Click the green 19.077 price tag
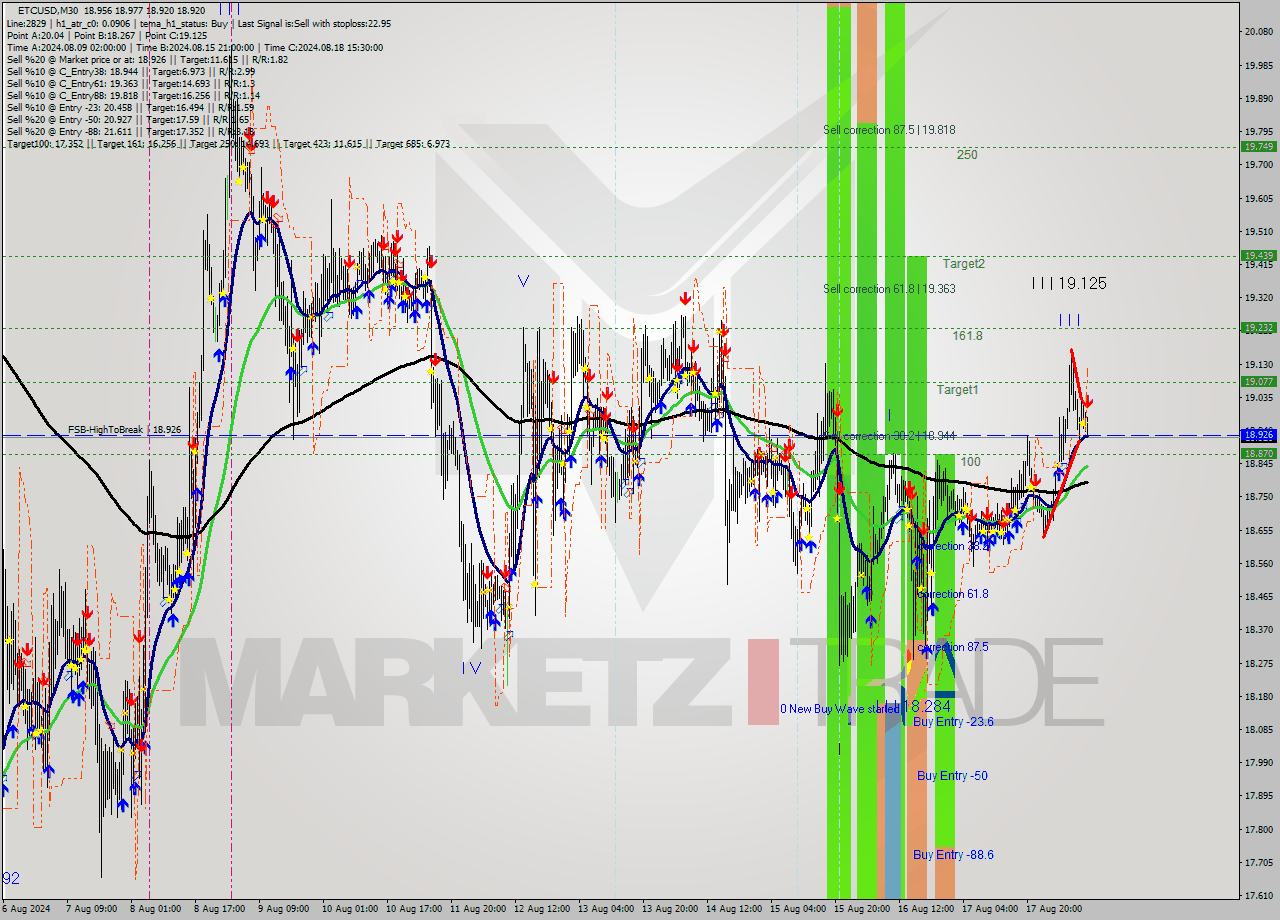Image resolution: width=1280 pixels, height=920 pixels. click(1258, 382)
